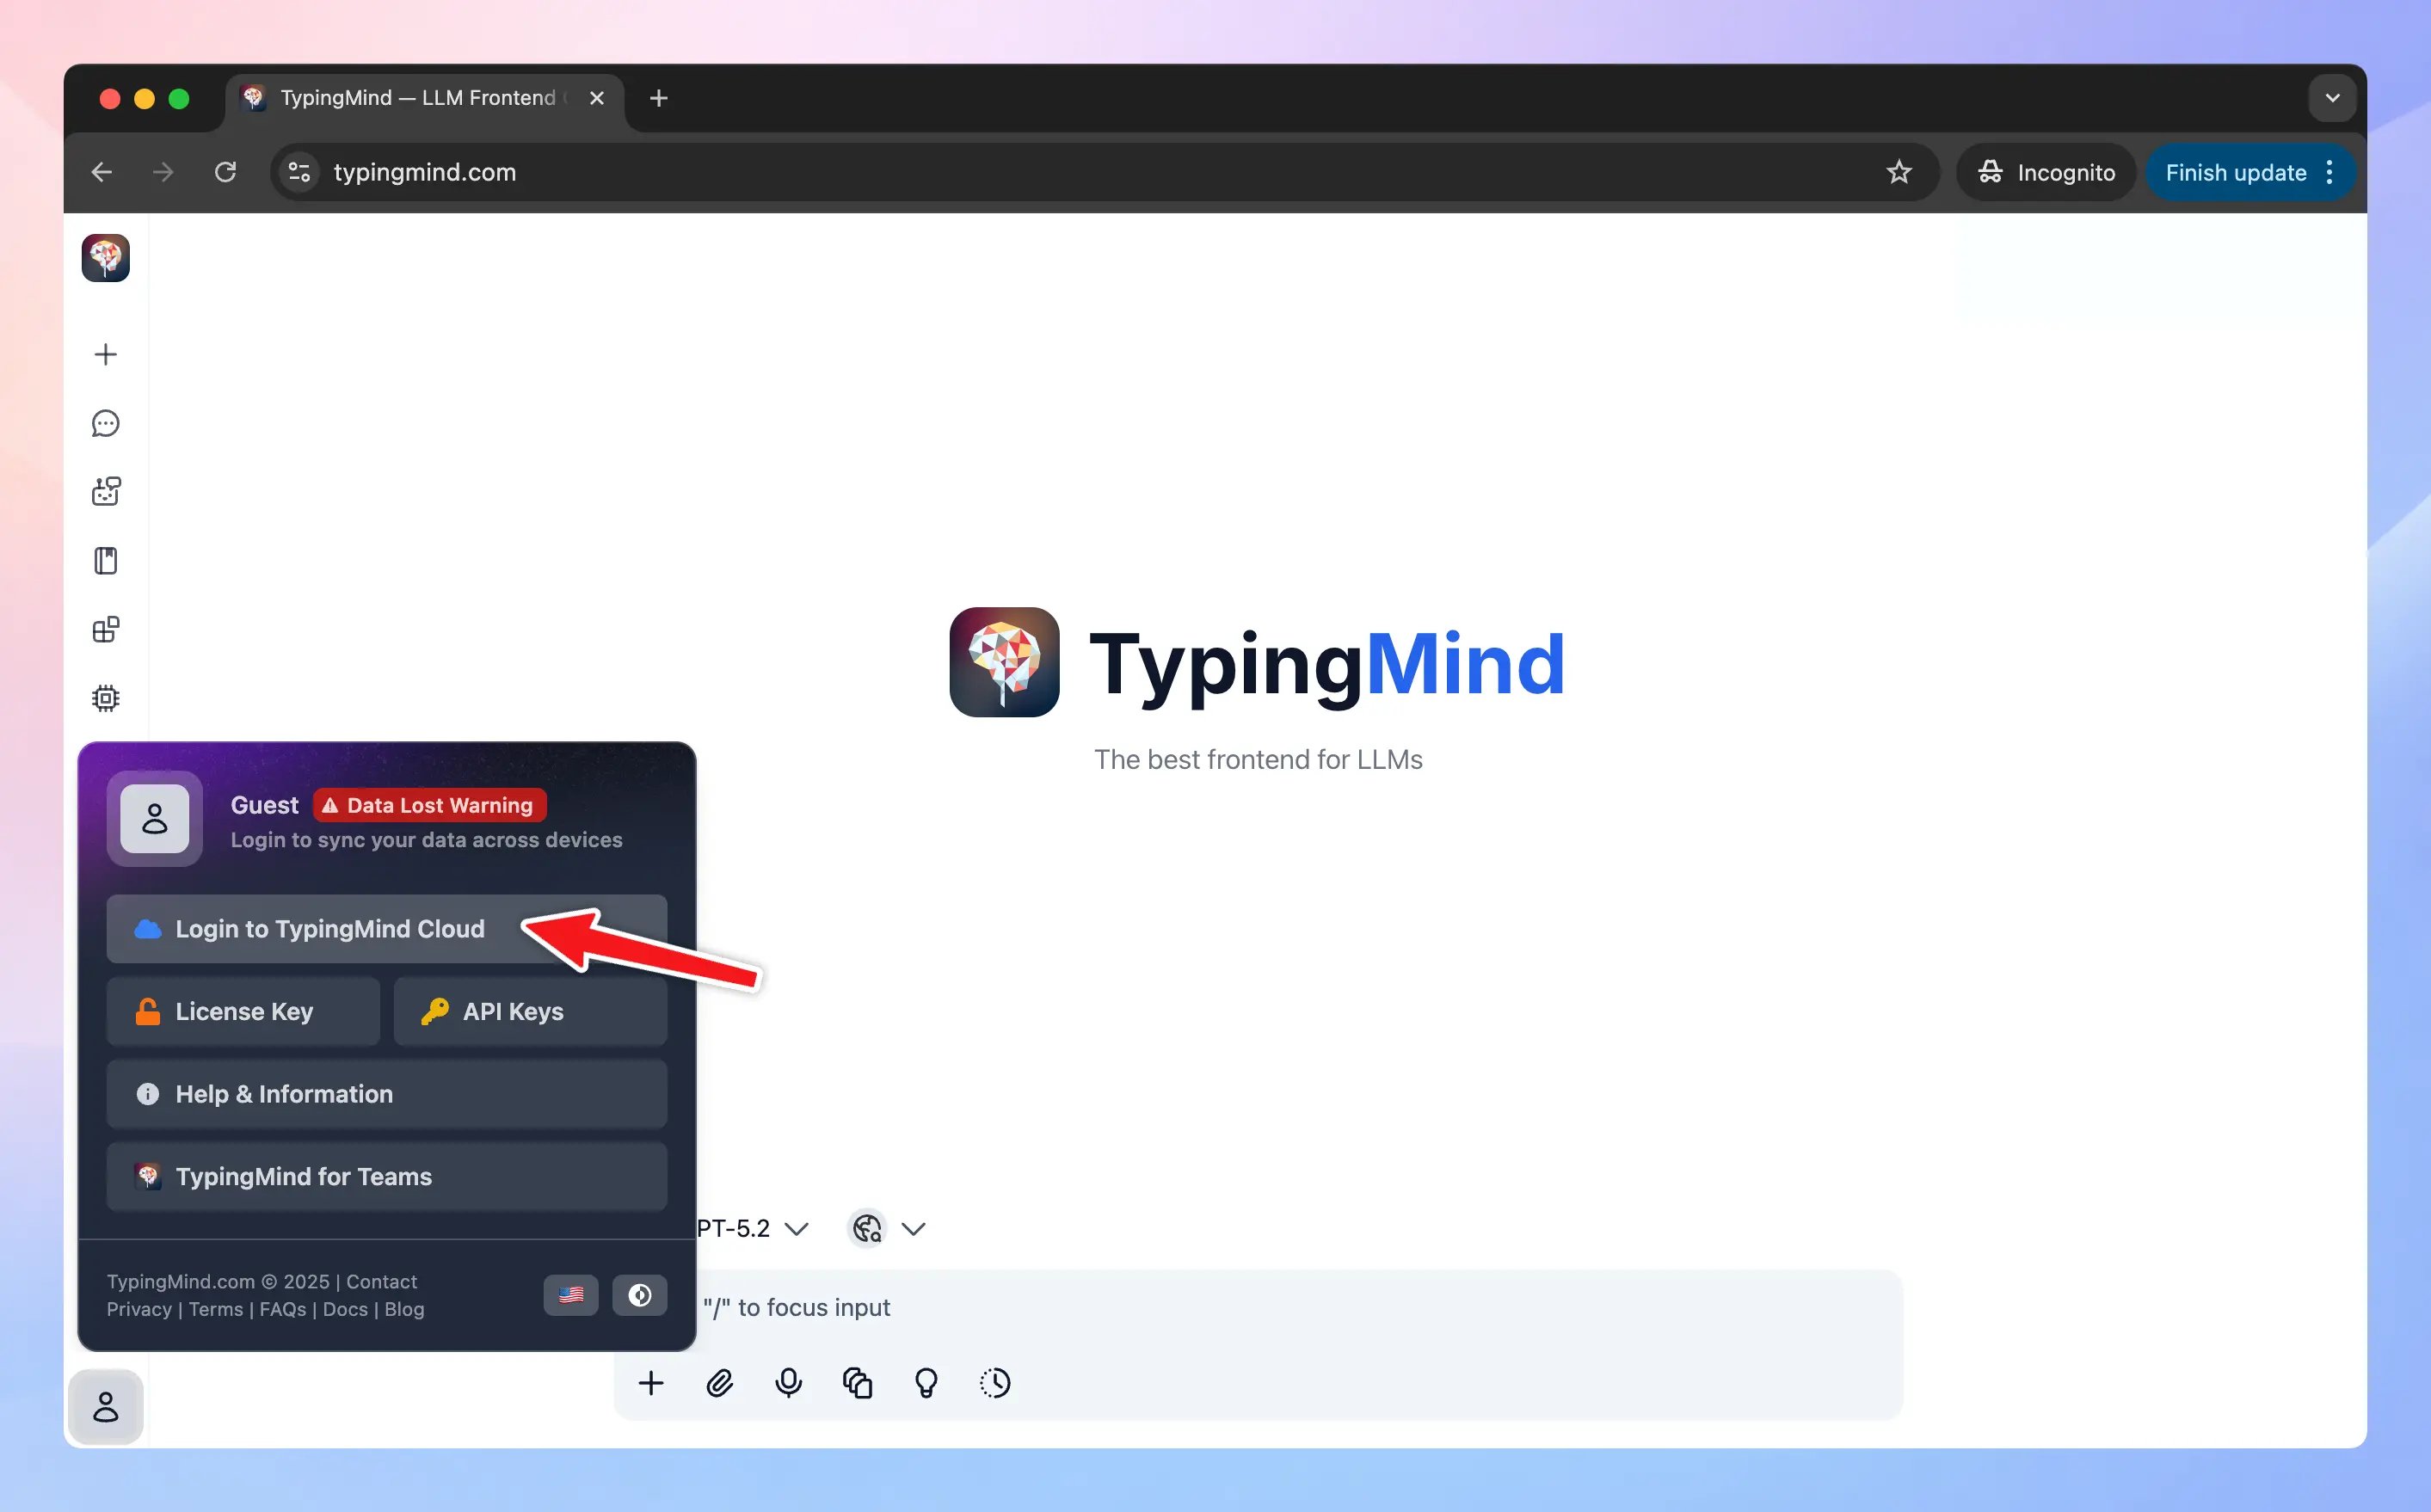Open the tab search chevron in Chrome
2431x1512 pixels.
pyautogui.click(x=2332, y=98)
